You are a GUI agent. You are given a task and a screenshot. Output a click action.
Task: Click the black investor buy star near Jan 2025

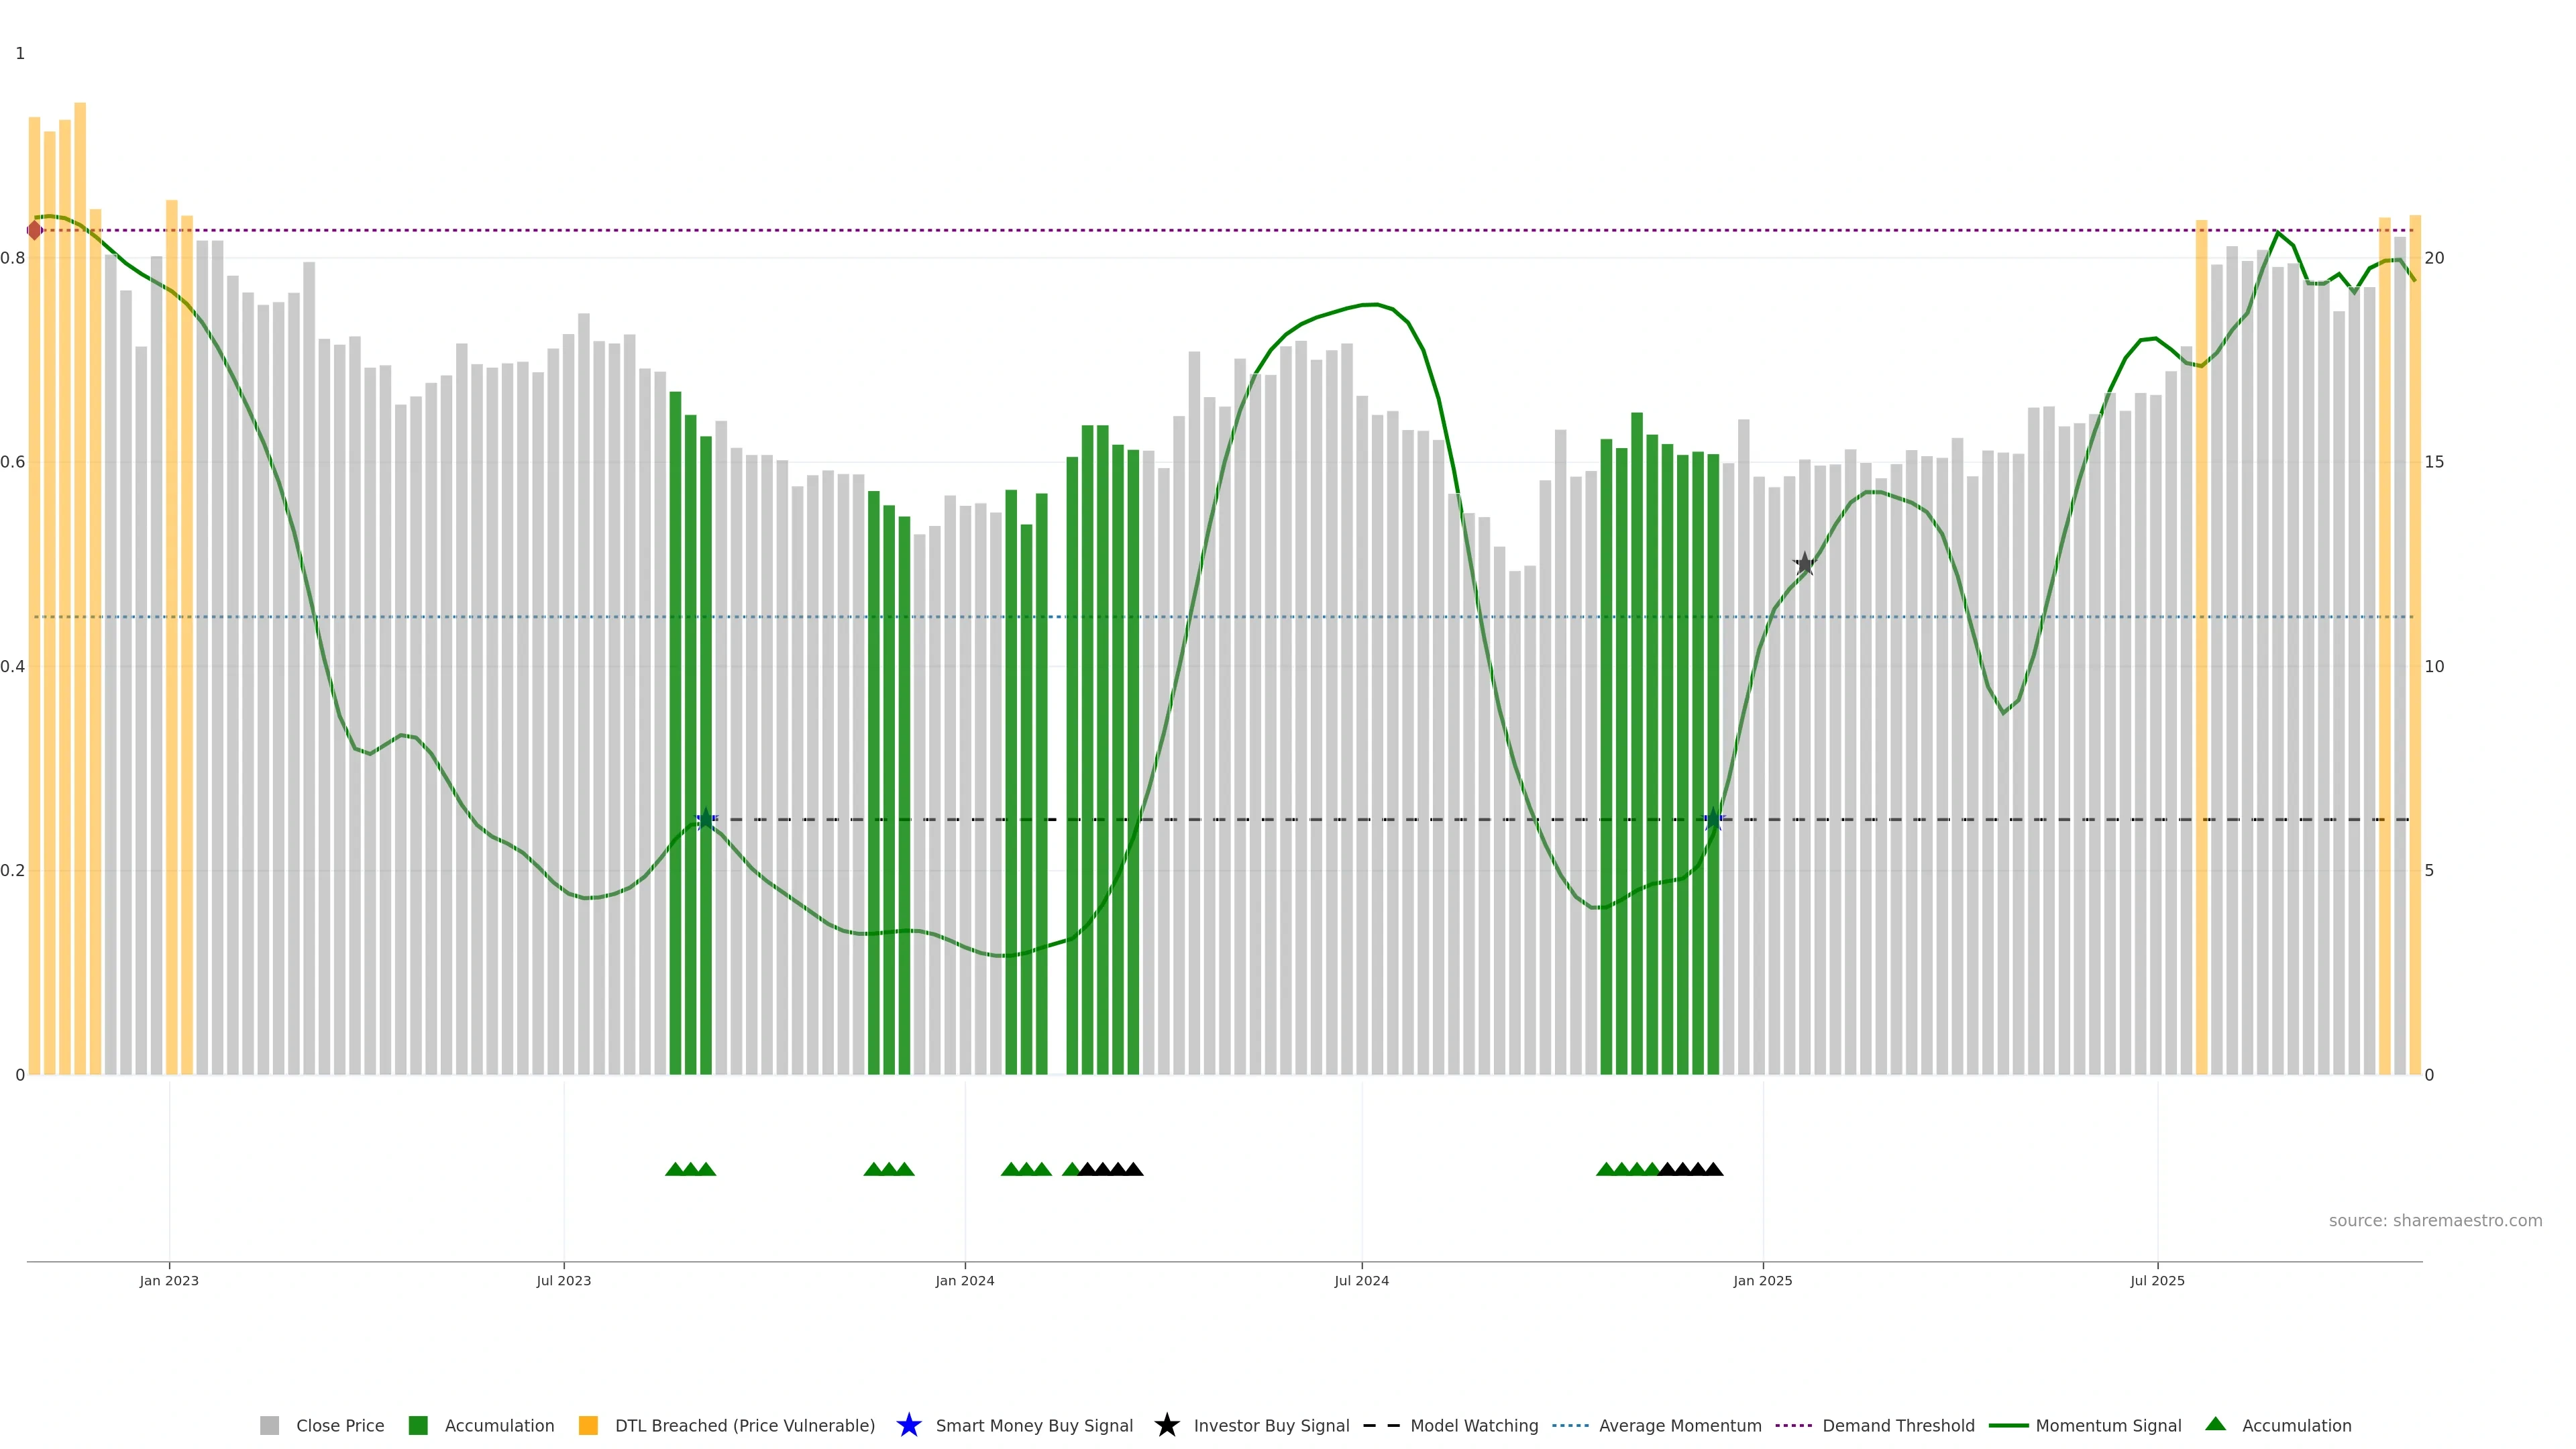click(x=1804, y=564)
